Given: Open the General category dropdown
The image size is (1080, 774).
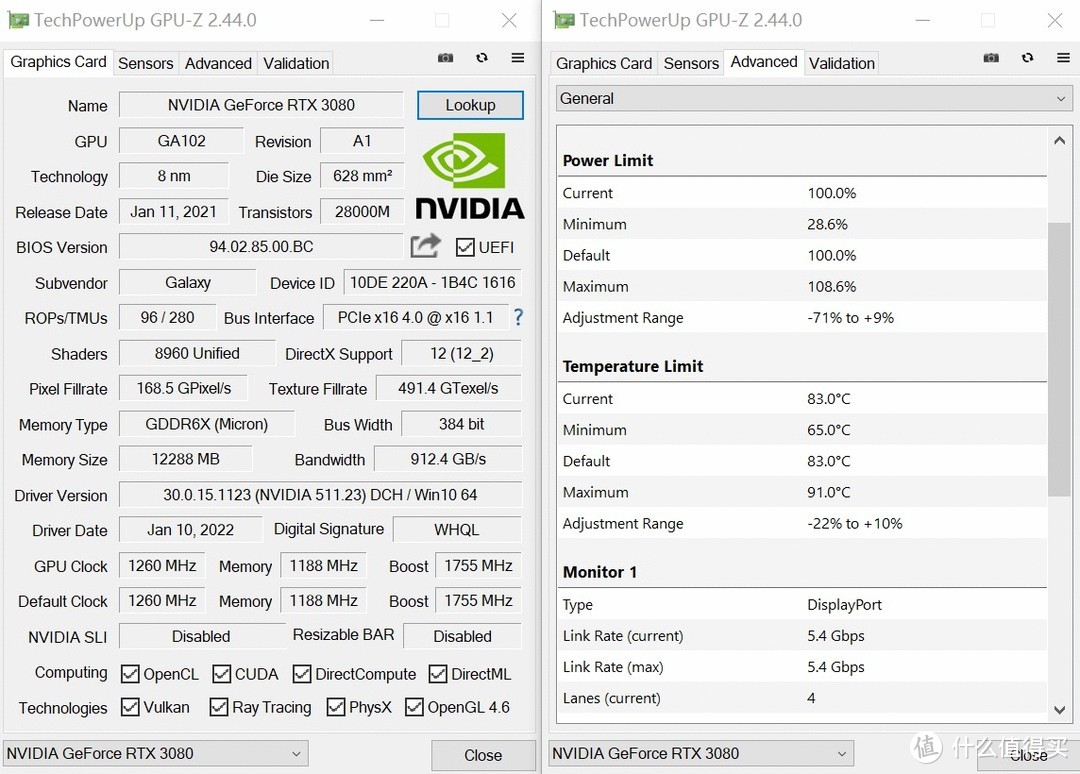Looking at the screenshot, I should point(813,98).
